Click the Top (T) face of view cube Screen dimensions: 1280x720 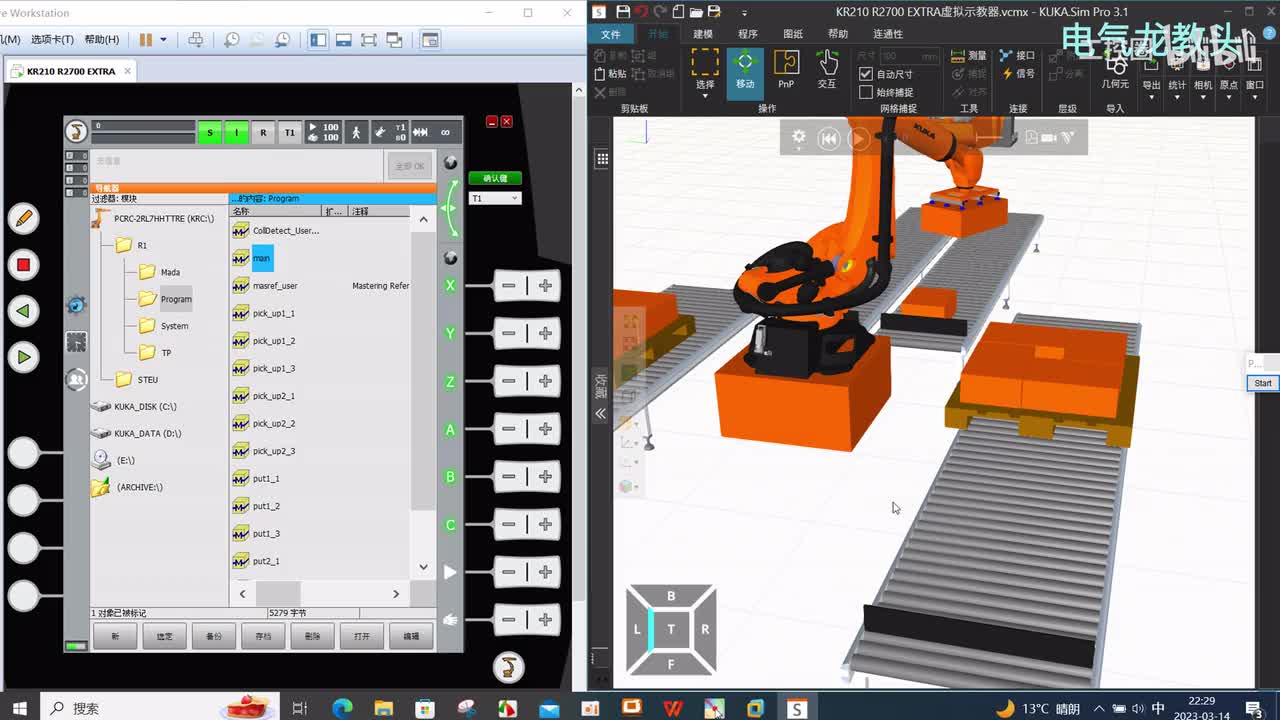671,629
